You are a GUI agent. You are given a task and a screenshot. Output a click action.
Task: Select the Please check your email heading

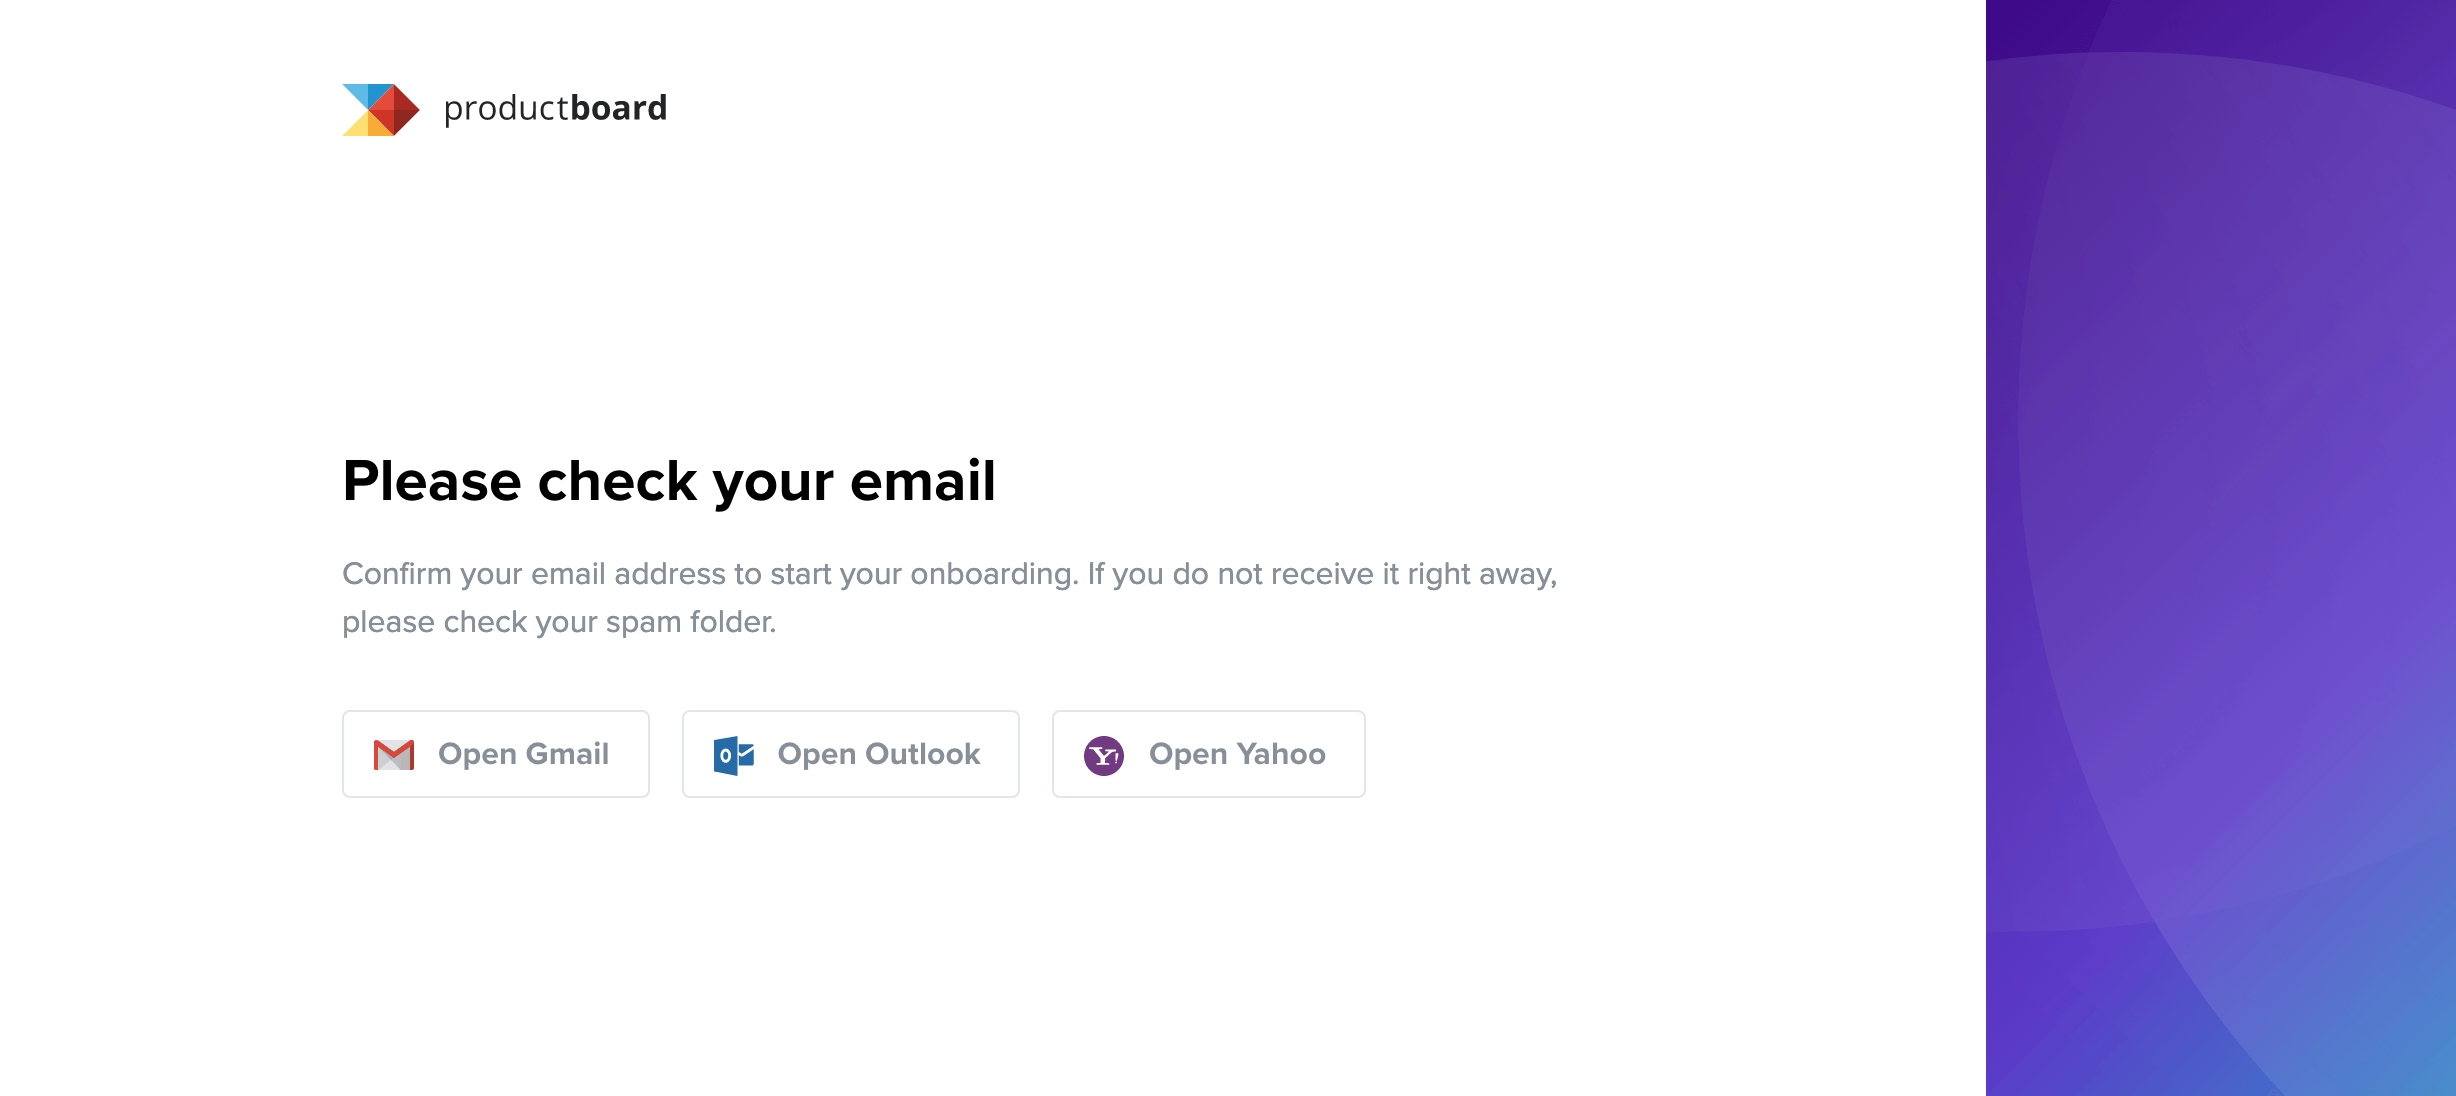(x=668, y=483)
